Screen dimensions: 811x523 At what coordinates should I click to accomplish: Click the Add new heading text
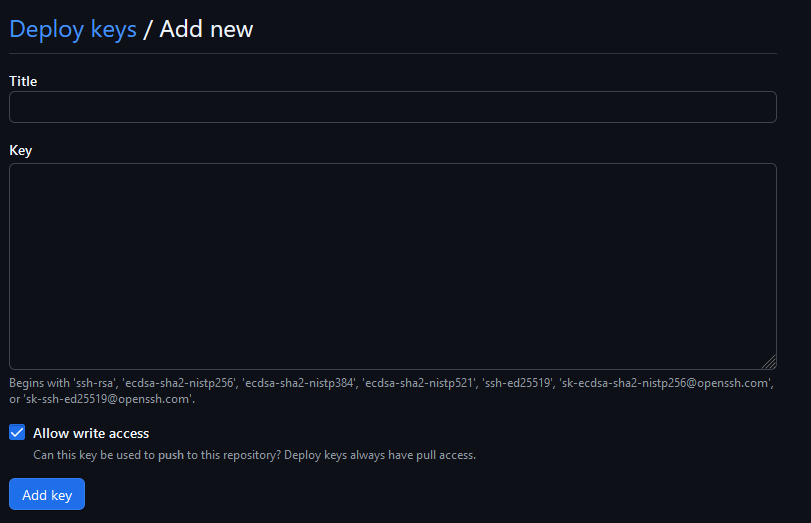[x=206, y=29]
